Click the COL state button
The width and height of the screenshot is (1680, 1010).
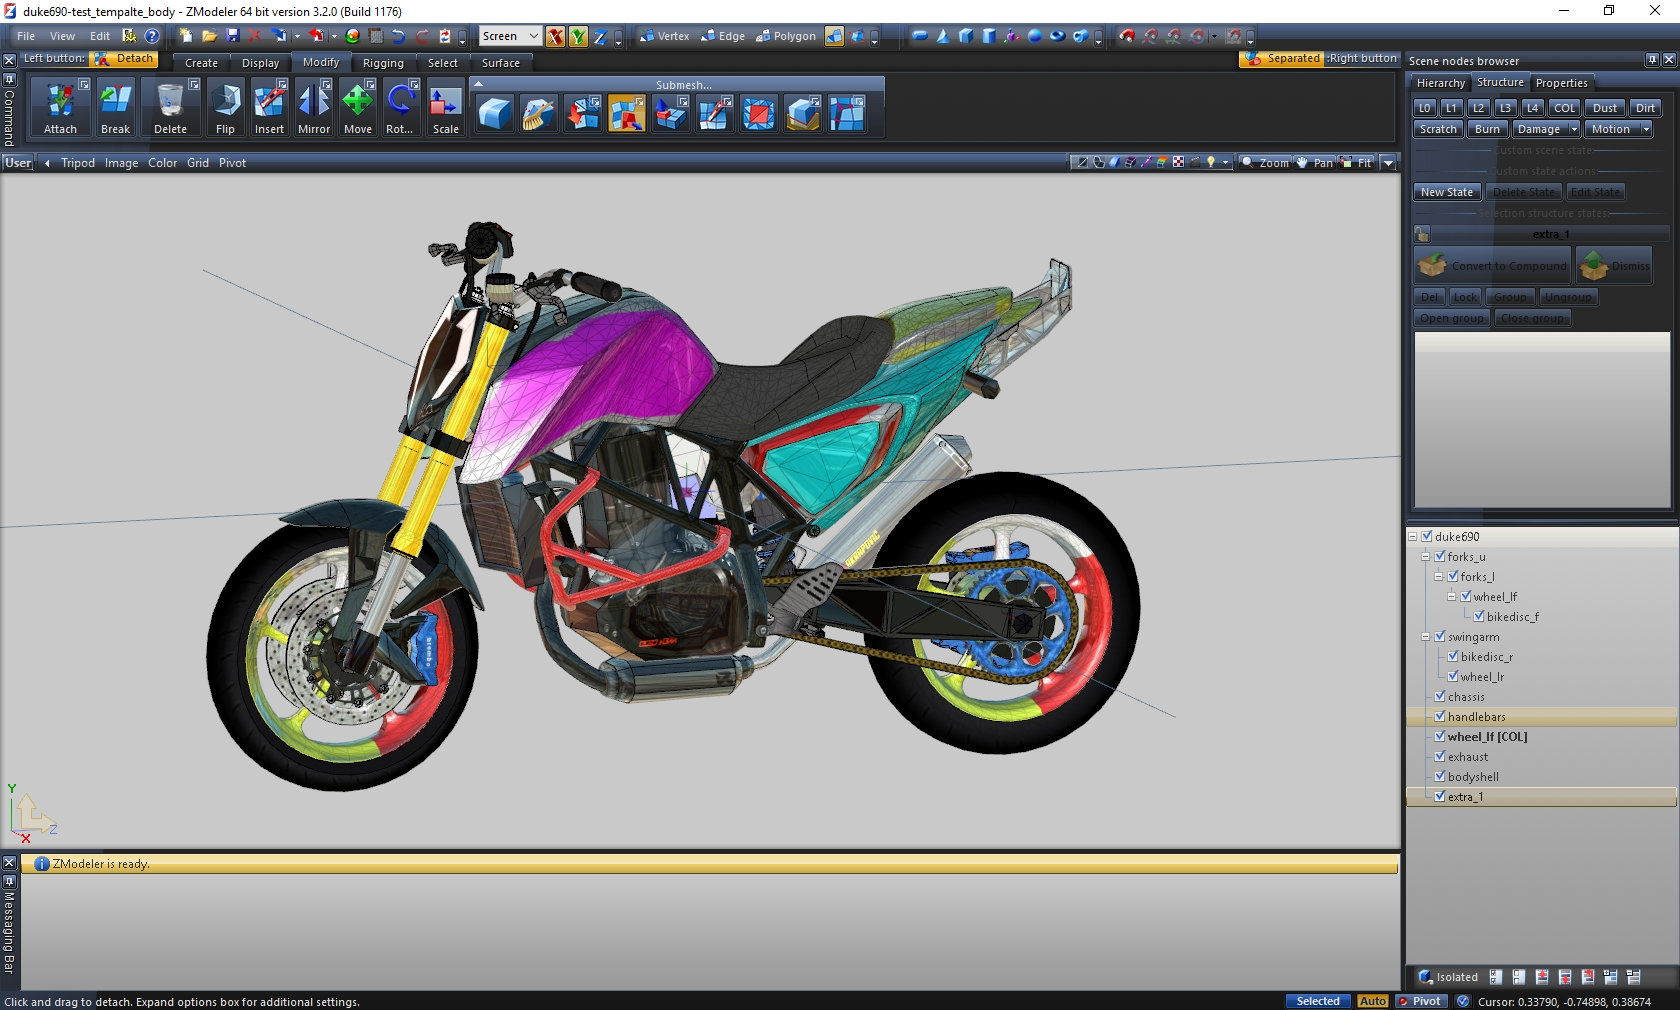(1565, 108)
